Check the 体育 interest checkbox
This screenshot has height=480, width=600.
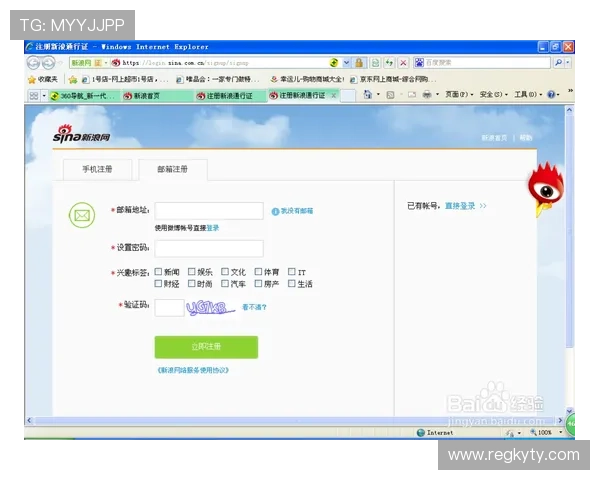pos(258,271)
